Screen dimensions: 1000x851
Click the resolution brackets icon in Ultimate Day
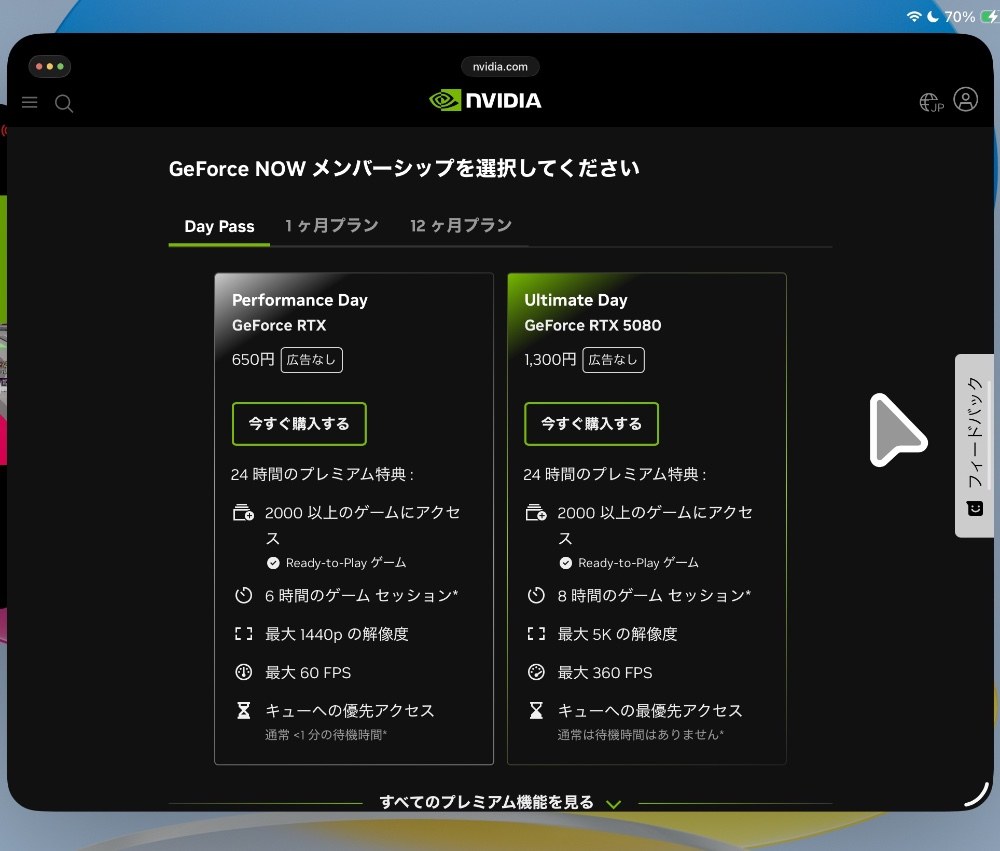(x=536, y=633)
